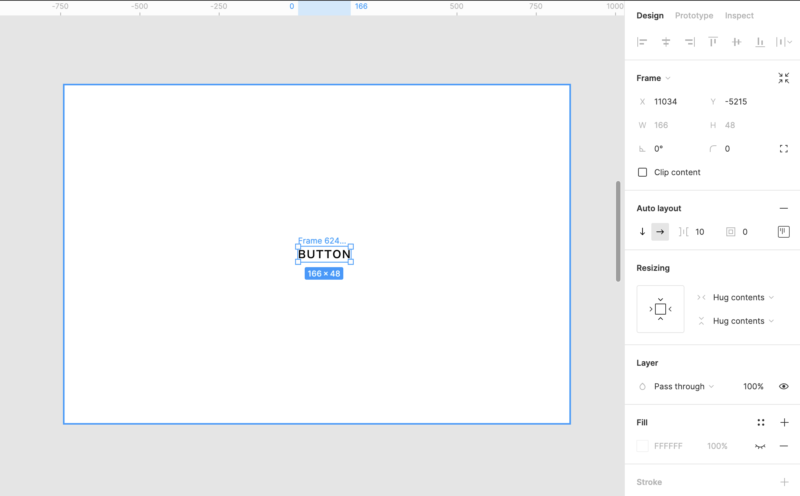This screenshot has width=800, height=496.
Task: Click the FFFFFF fill color swatch
Action: coord(643,446)
